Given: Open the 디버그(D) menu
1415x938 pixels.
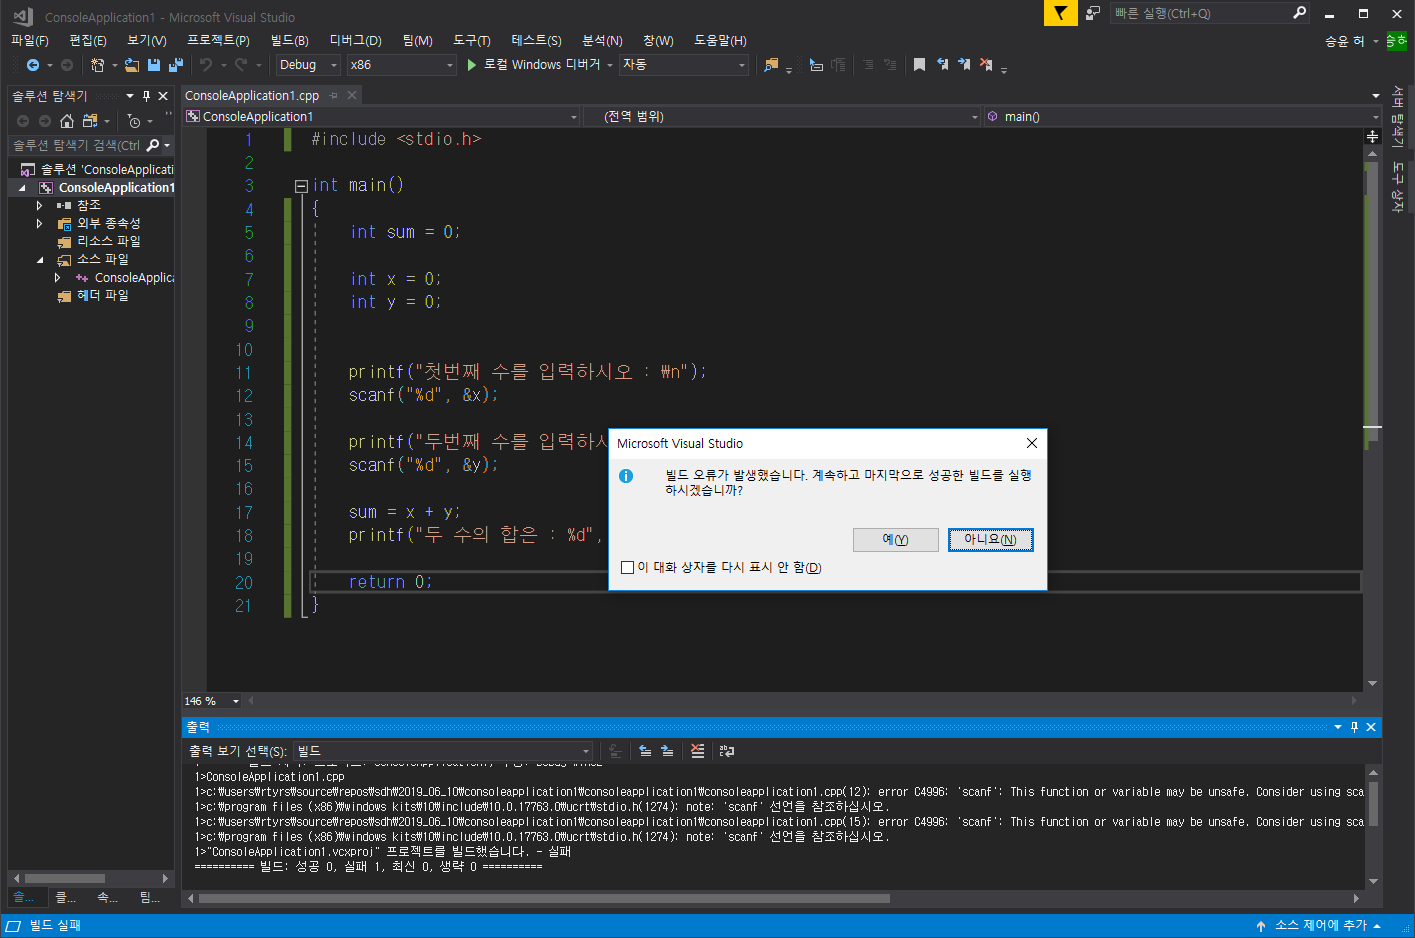Looking at the screenshot, I should coord(356,40).
